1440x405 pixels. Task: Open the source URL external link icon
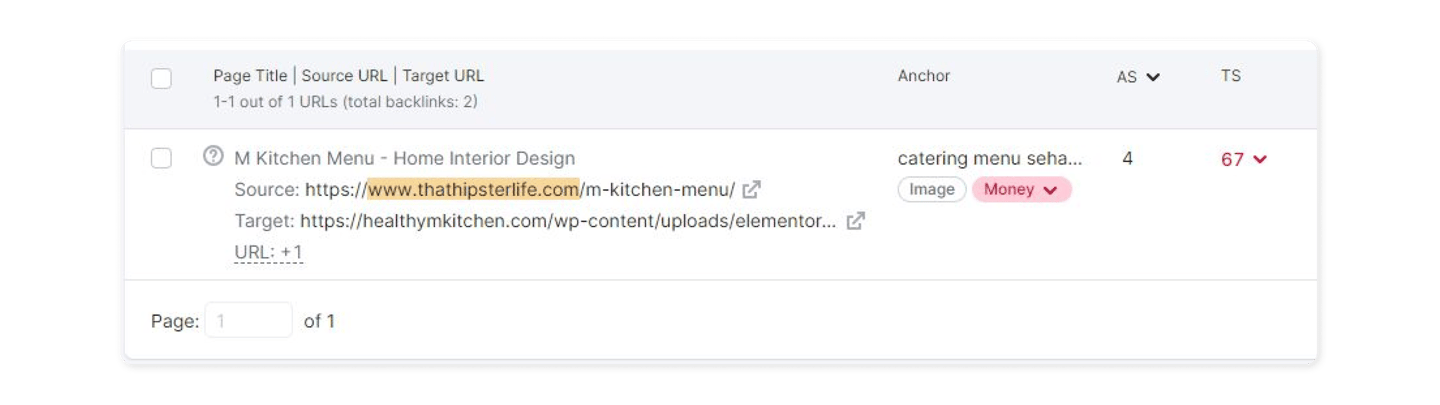pos(752,189)
